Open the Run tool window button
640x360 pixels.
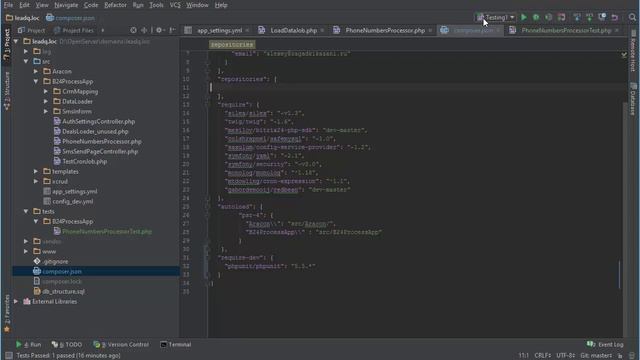click(x=28, y=344)
